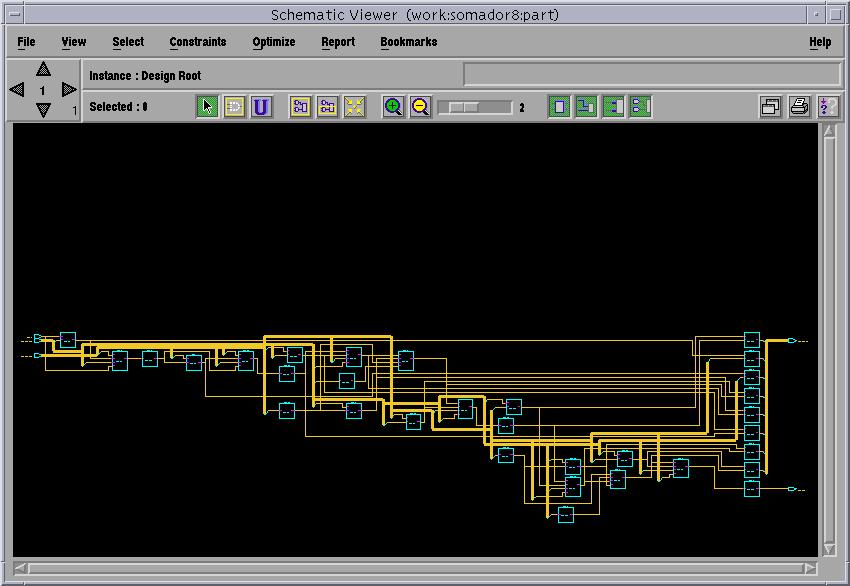This screenshot has width=850, height=586.
Task: Open the Constraints menu
Action: 198,42
